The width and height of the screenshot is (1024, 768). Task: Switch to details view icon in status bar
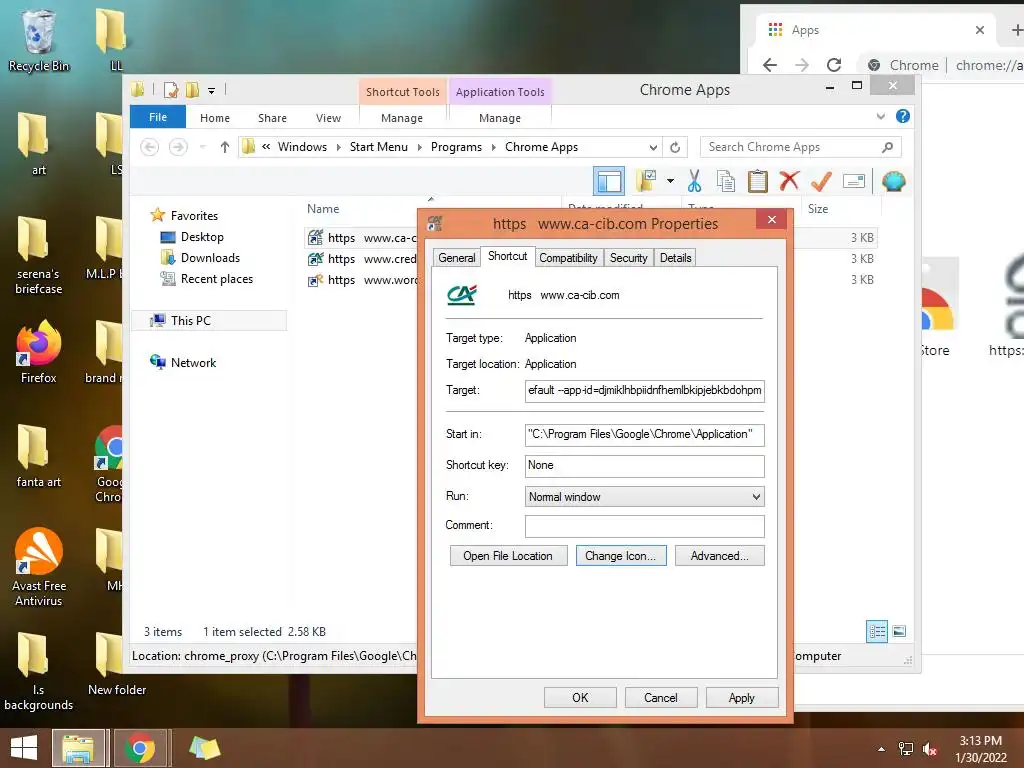click(x=877, y=632)
